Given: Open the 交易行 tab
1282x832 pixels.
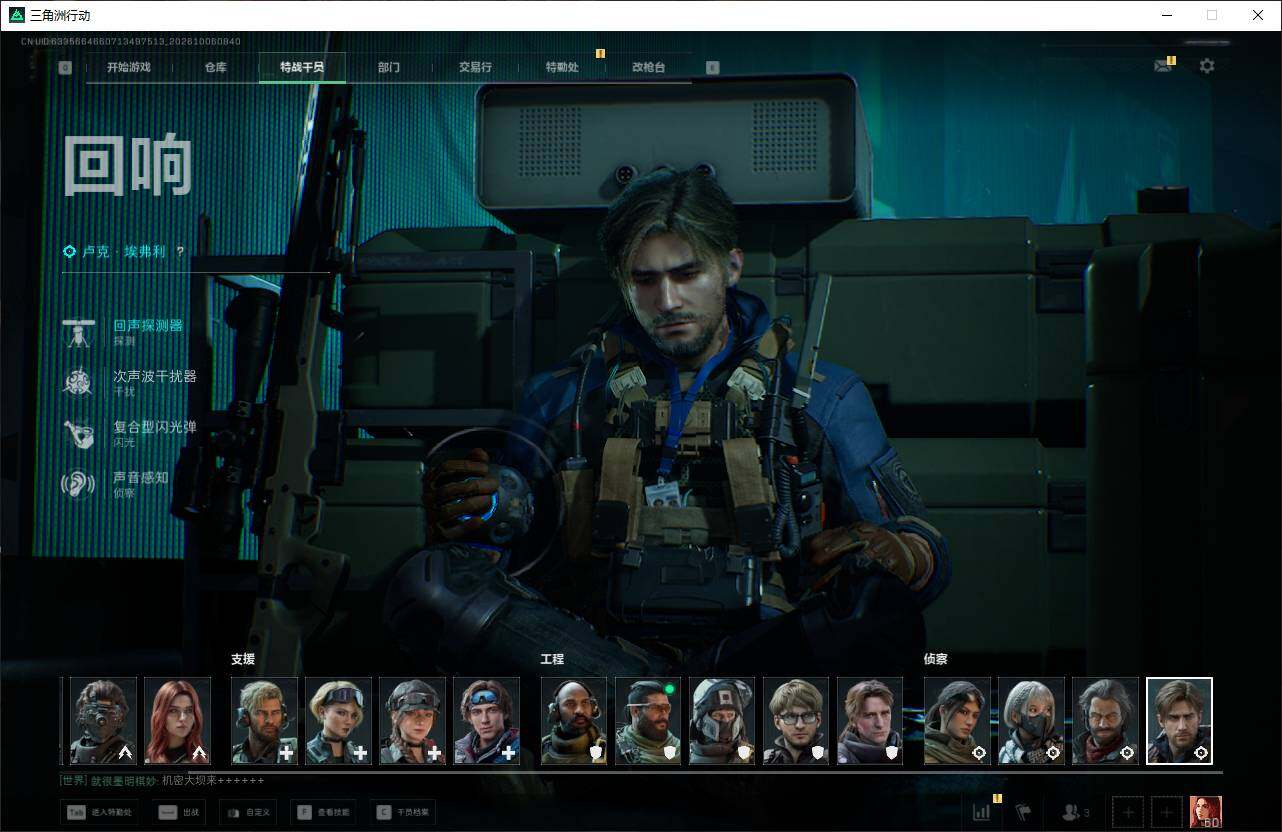Looking at the screenshot, I should pyautogui.click(x=475, y=67).
